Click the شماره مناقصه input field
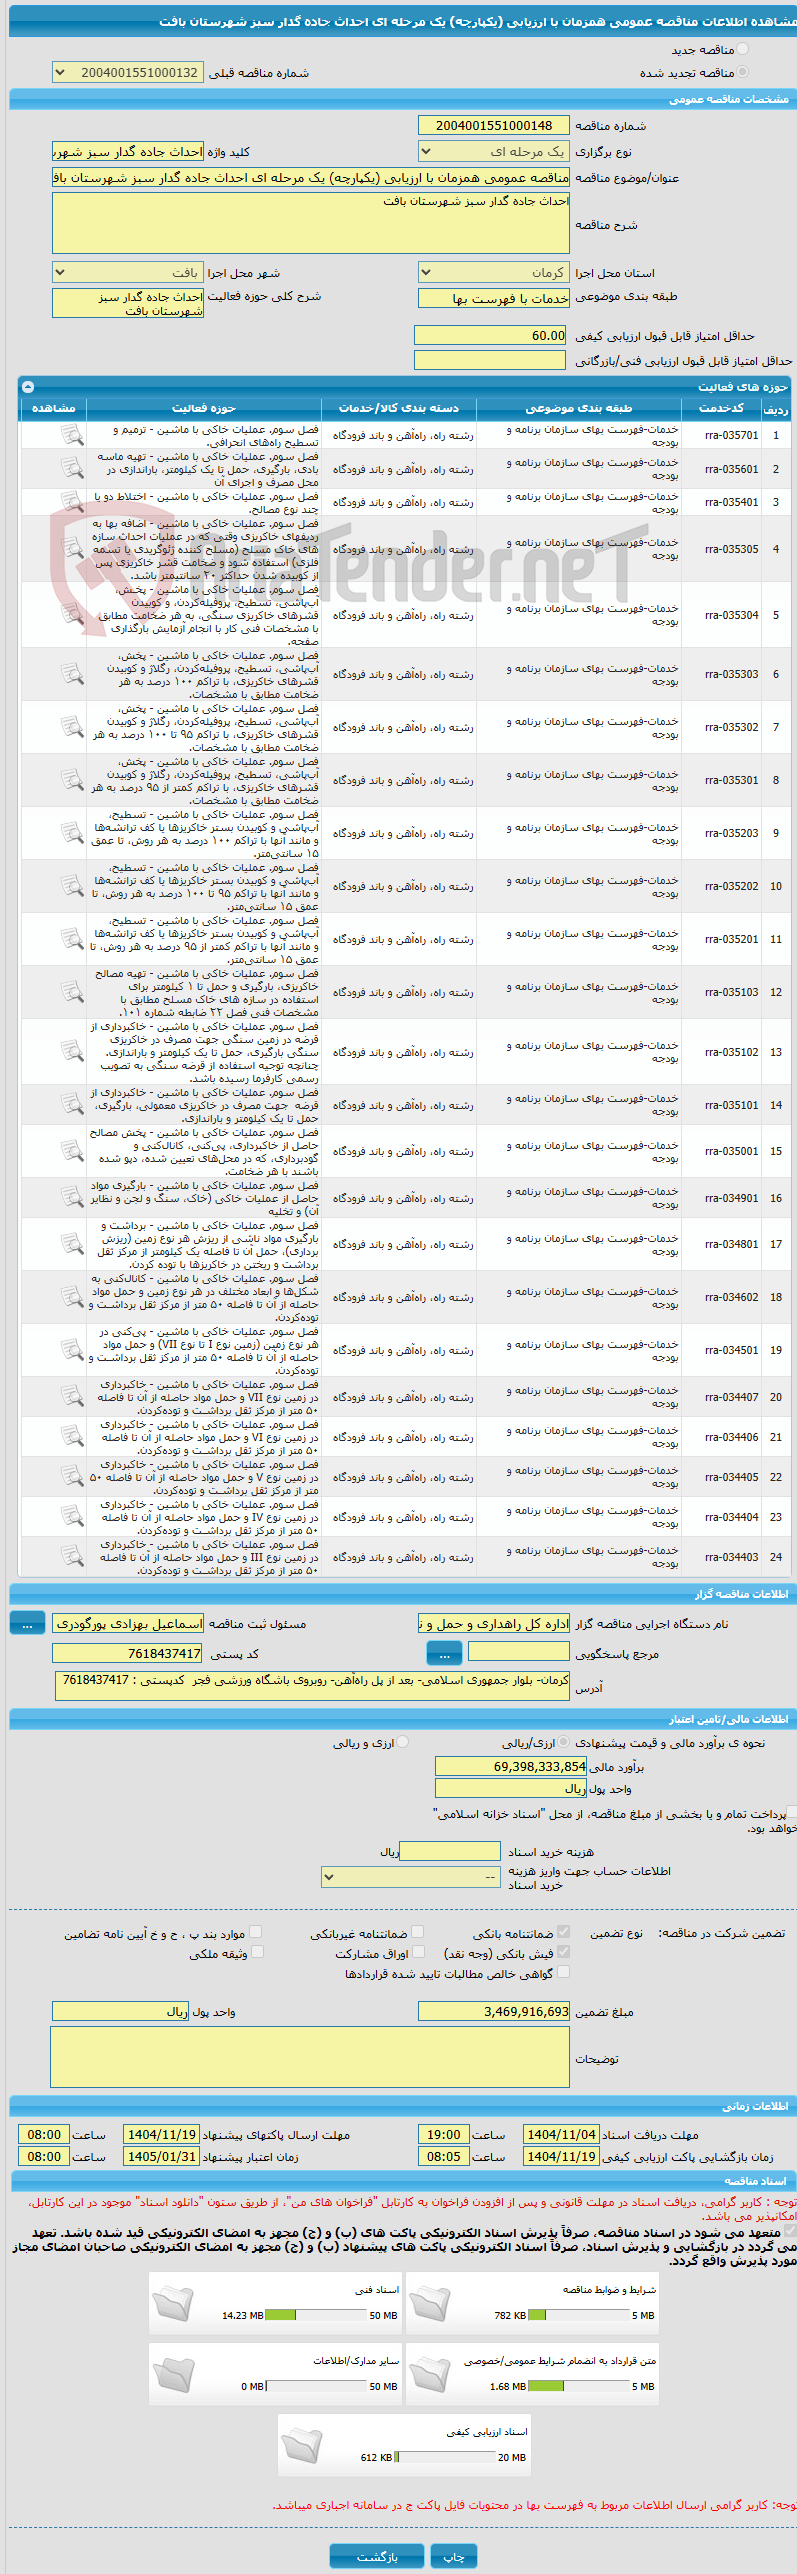This screenshot has width=797, height=2574. [x=494, y=125]
